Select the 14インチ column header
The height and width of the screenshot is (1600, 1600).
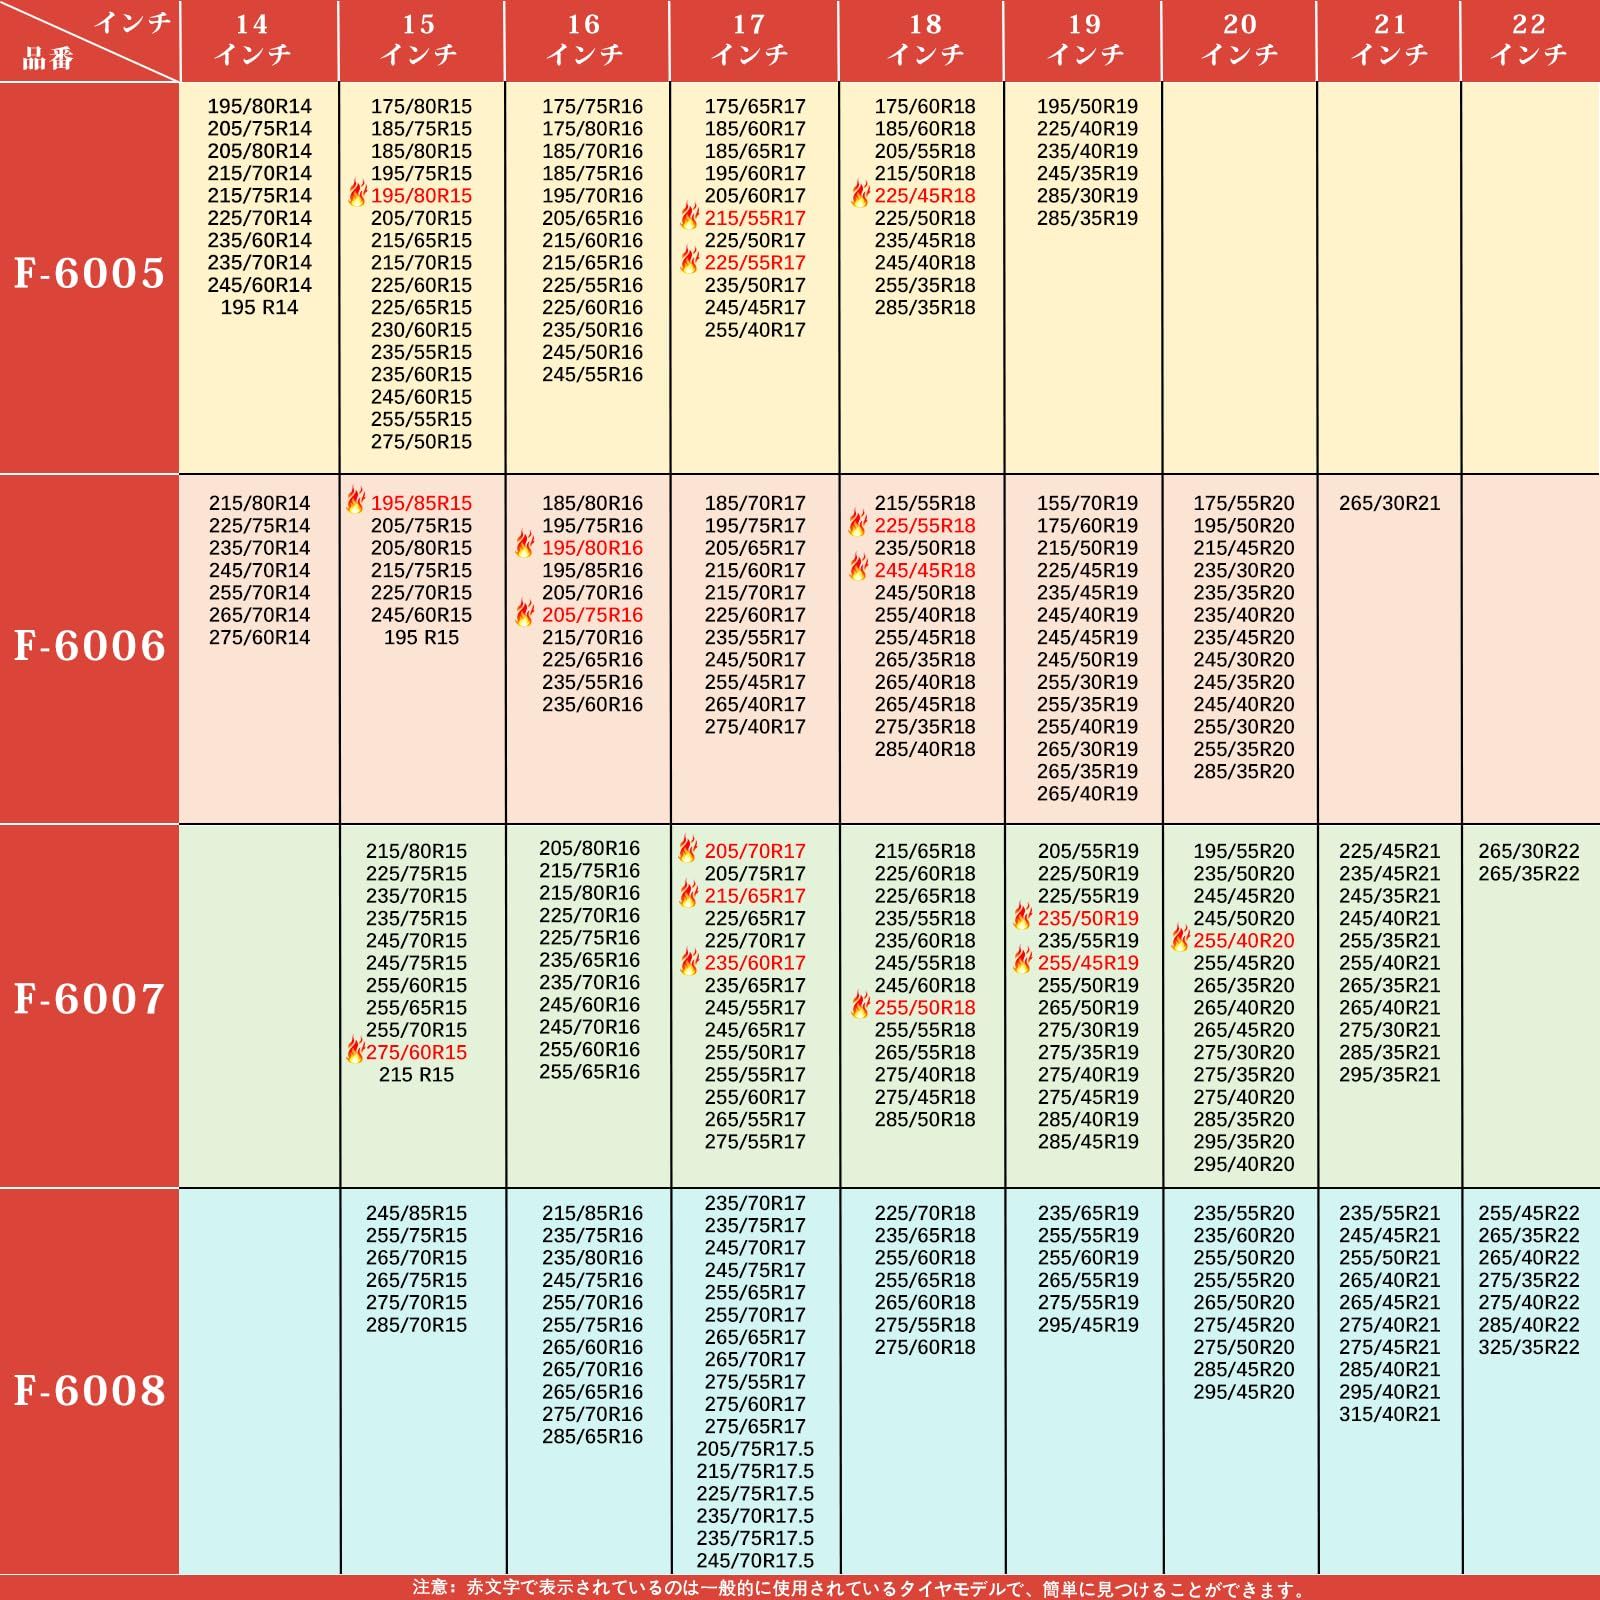252,39
